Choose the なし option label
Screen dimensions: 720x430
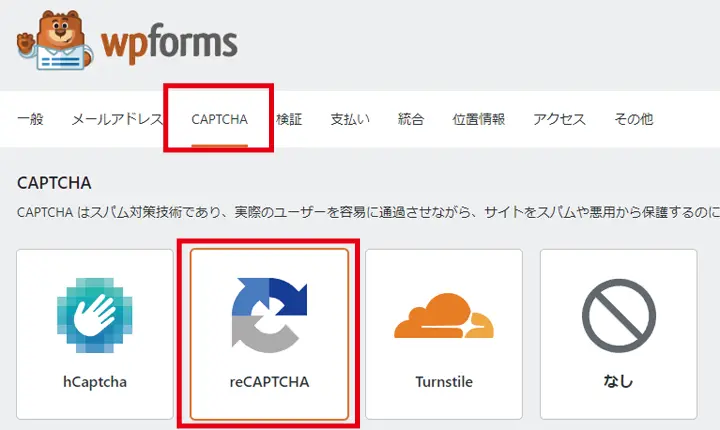[x=619, y=382]
